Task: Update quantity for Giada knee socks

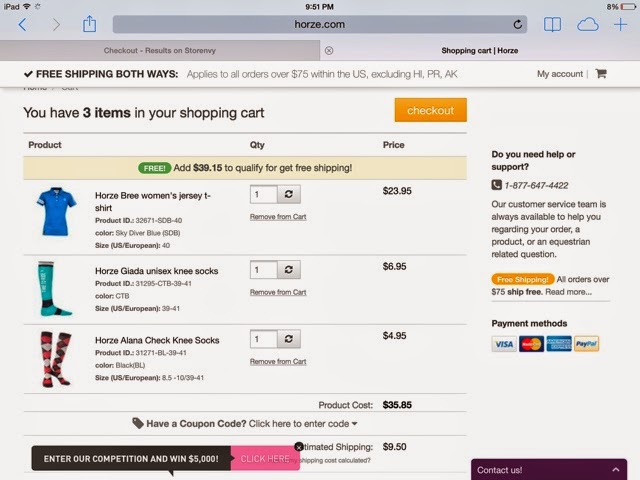Action: click(x=289, y=270)
